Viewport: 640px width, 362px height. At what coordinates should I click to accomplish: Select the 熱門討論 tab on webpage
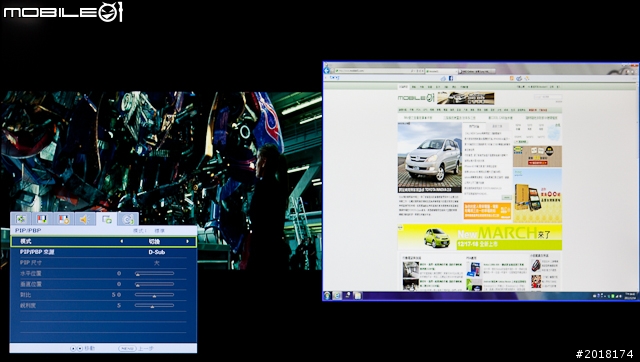[x=474, y=127]
